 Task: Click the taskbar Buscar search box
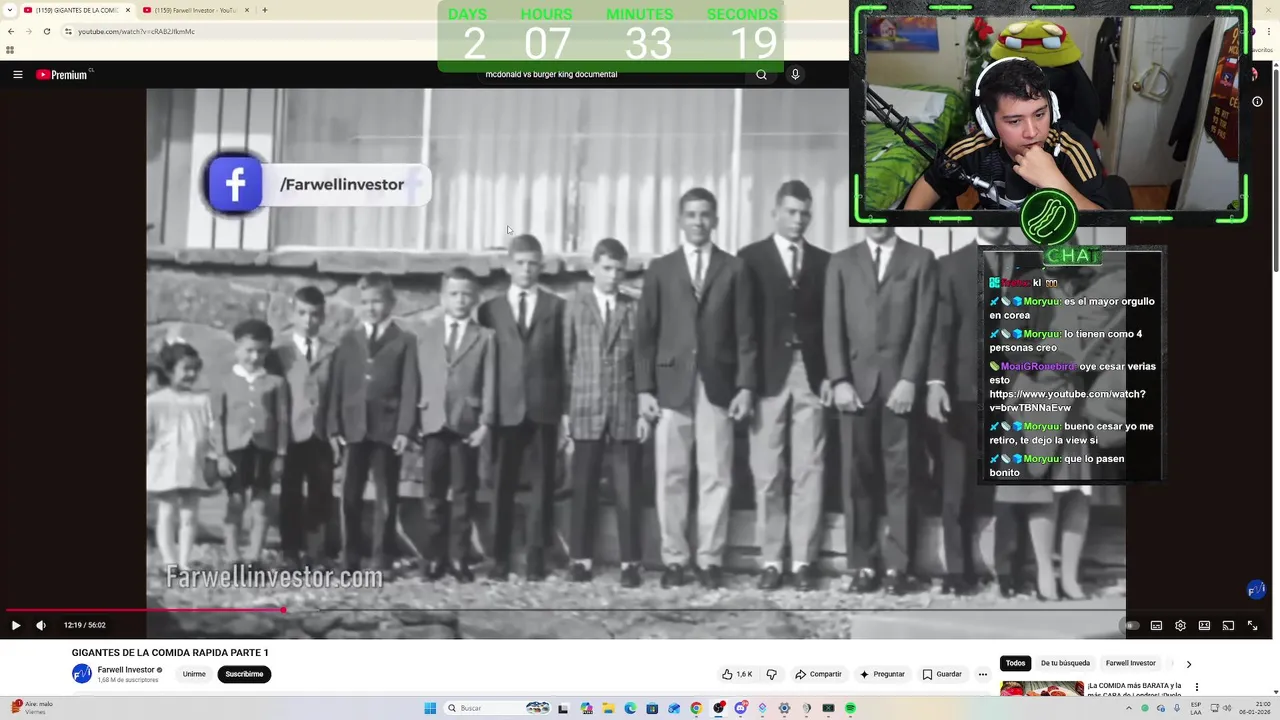pyautogui.click(x=497, y=708)
